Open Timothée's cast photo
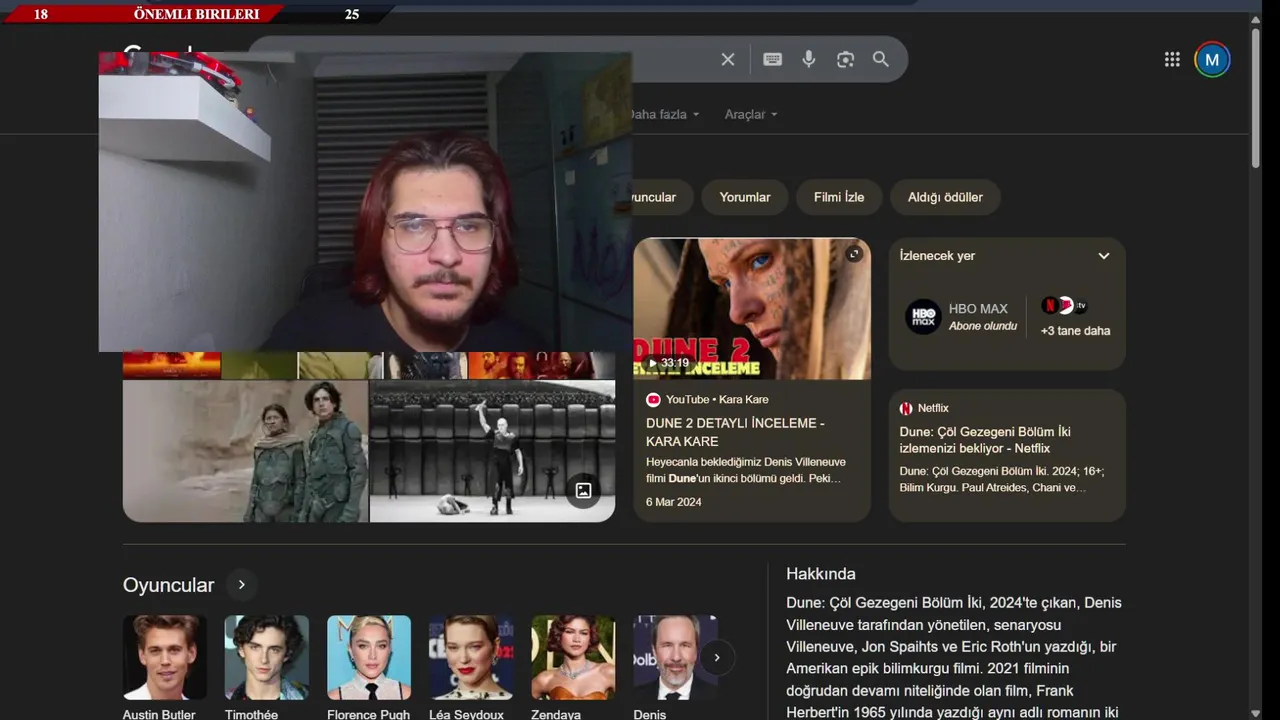 [267, 657]
